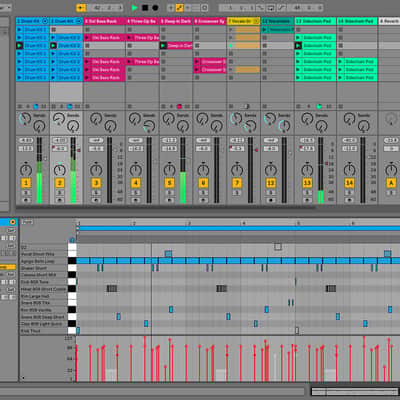Select the 14 Sidechain Pad track header
Viewport: 400px width, 400px height.
pyautogui.click(x=357, y=21)
